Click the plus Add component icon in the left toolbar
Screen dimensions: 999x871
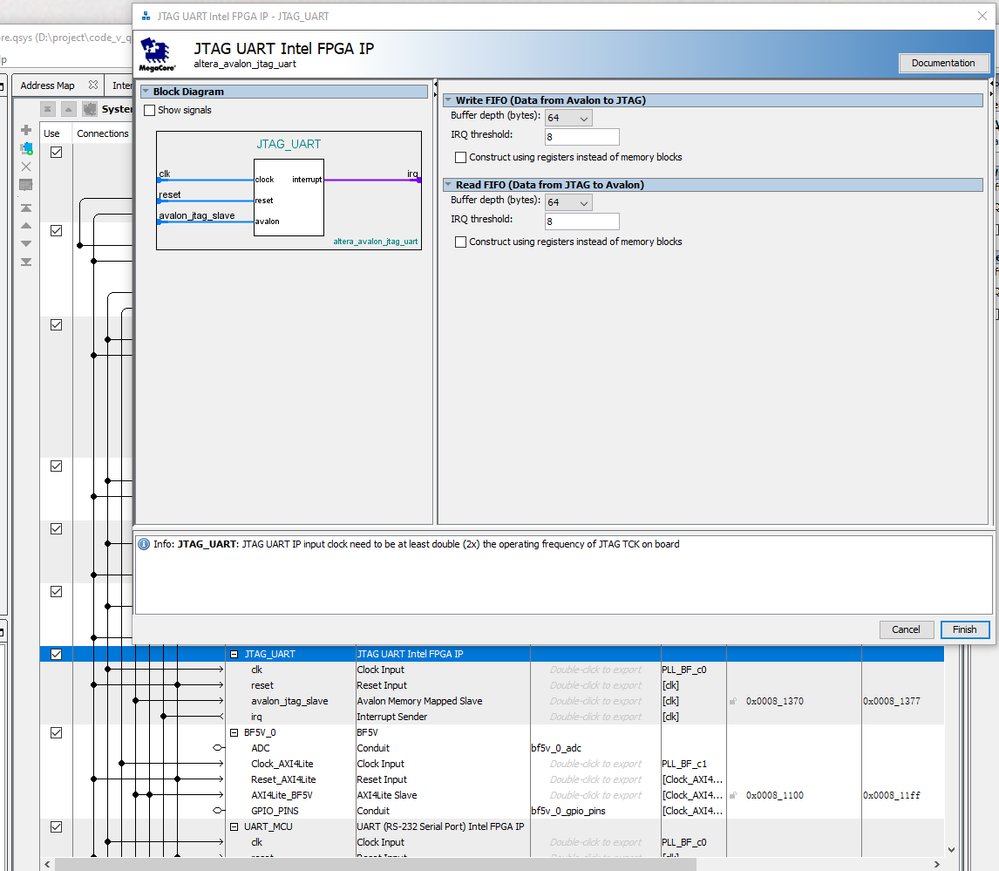[x=26, y=130]
